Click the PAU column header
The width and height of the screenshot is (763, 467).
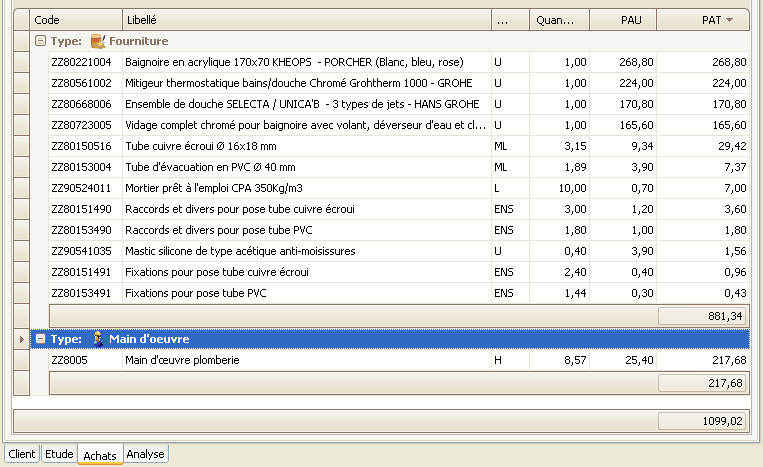pos(622,20)
